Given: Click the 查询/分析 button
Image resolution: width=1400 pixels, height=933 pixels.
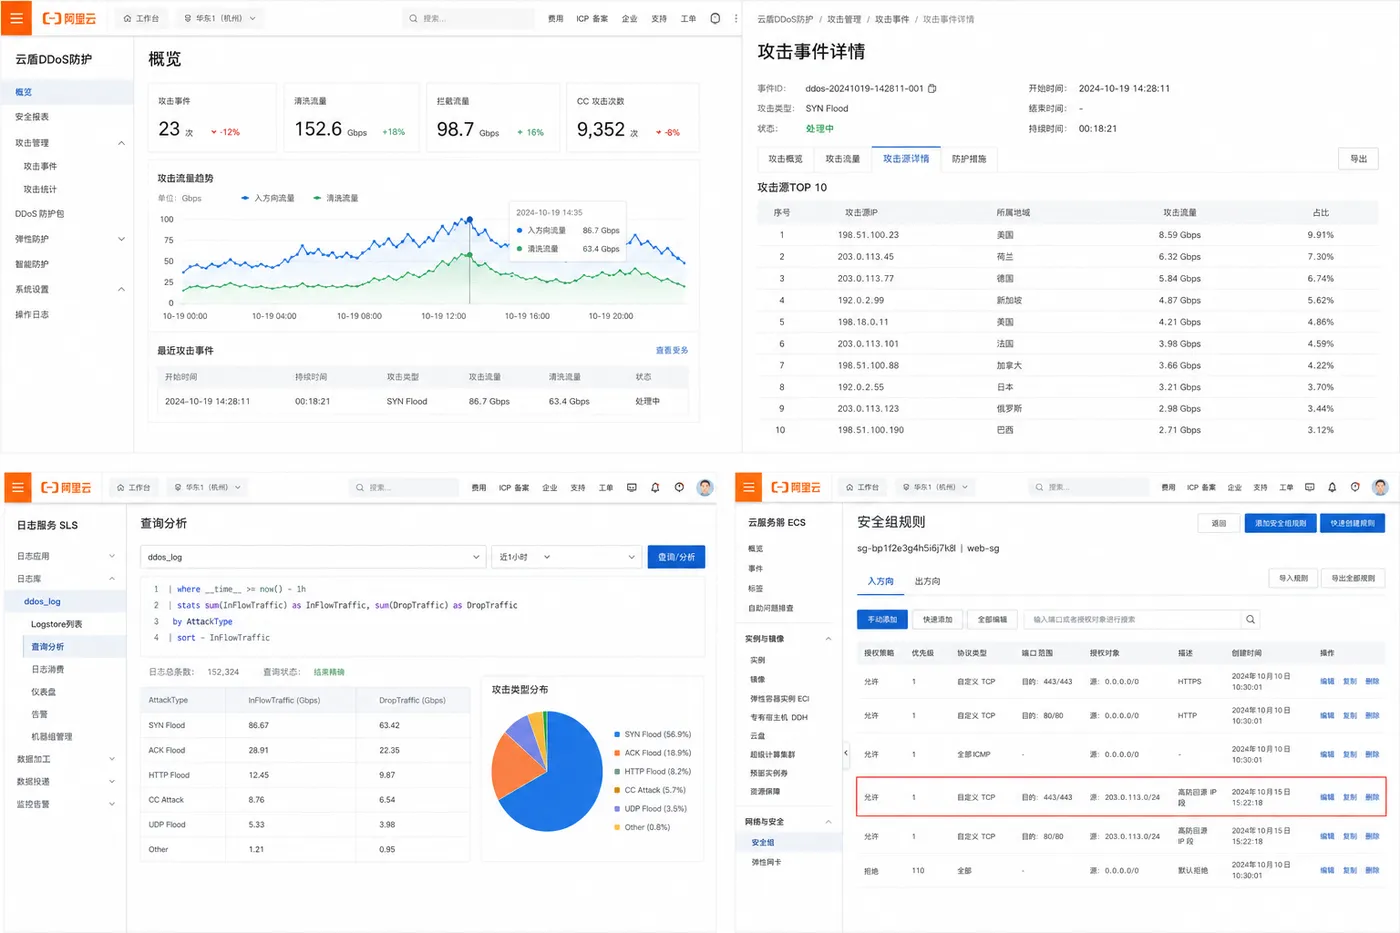Looking at the screenshot, I should [x=676, y=557].
